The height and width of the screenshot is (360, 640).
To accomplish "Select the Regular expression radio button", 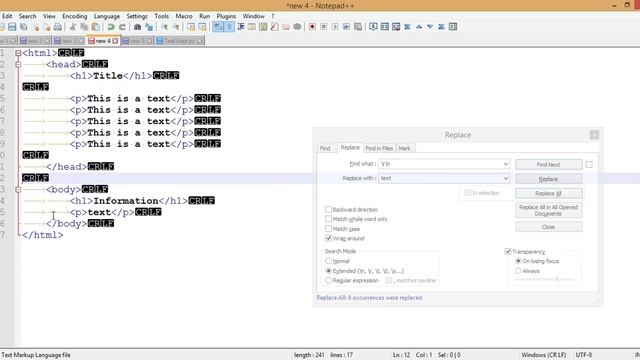I will (x=328, y=280).
